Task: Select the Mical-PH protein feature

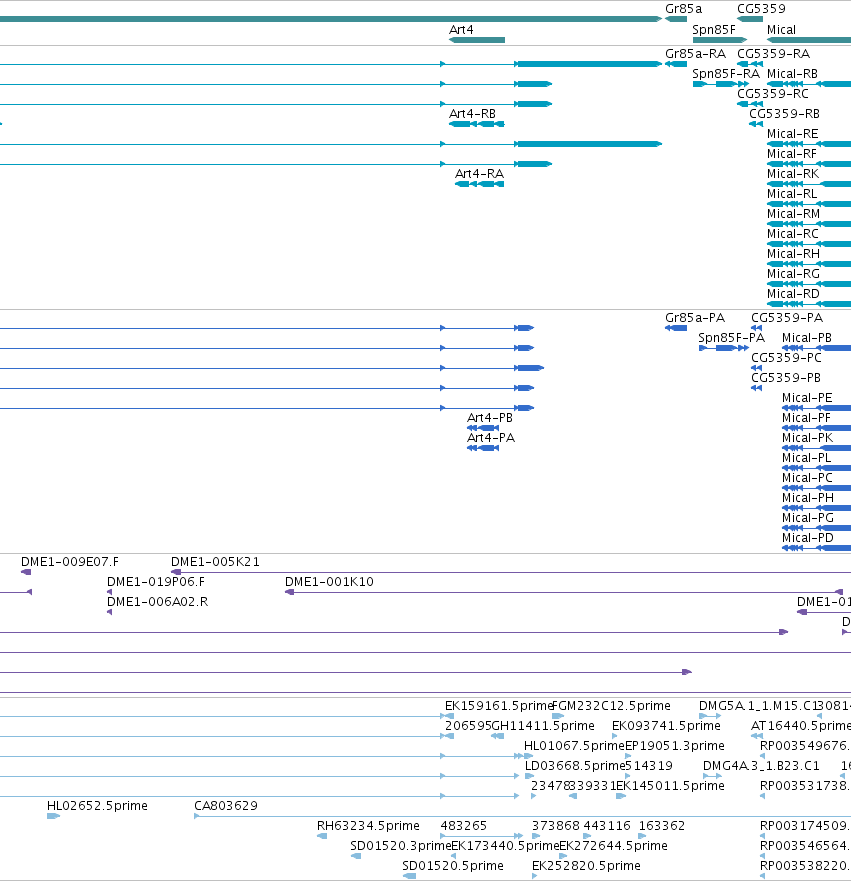Action: (x=816, y=508)
